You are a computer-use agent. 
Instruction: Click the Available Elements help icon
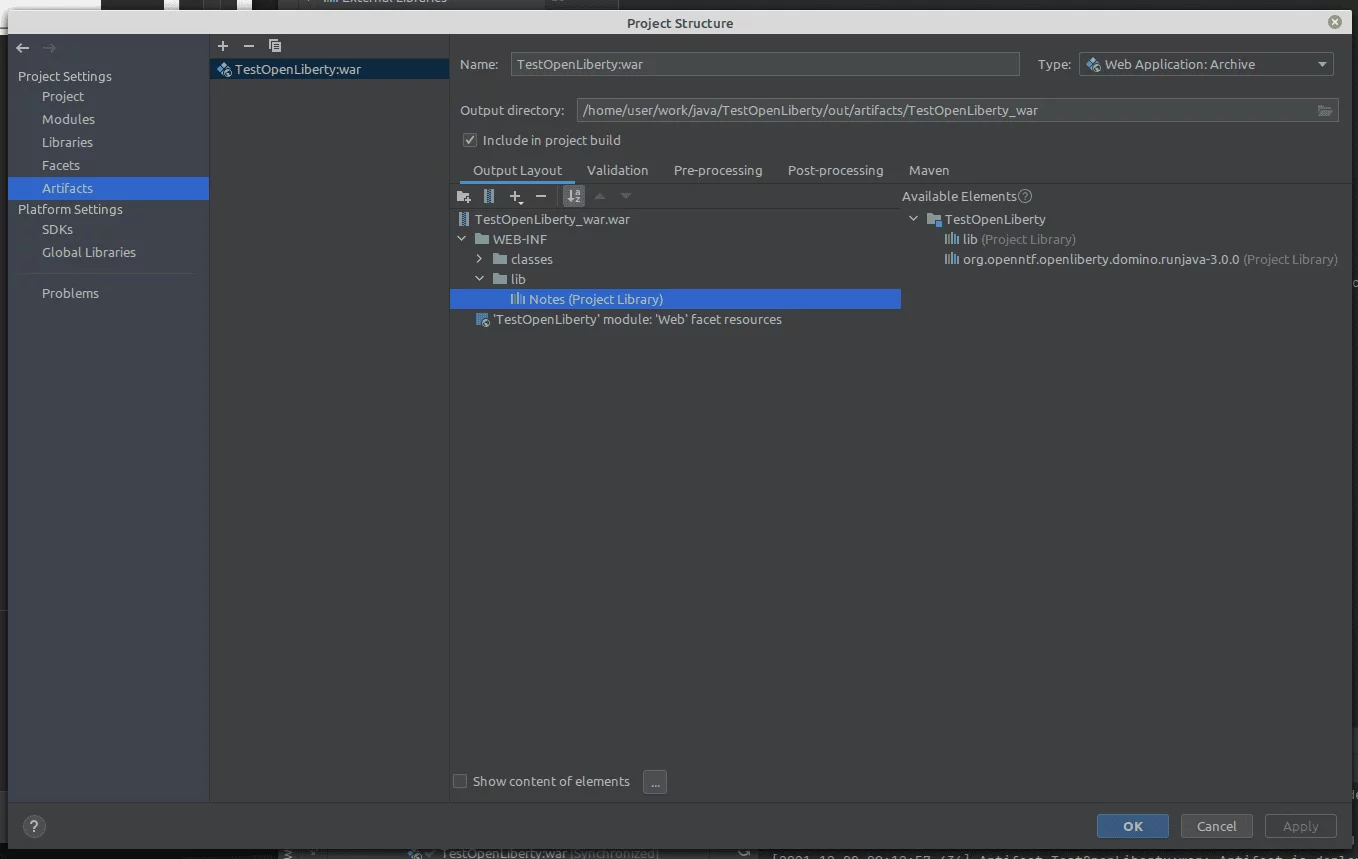[1025, 197]
